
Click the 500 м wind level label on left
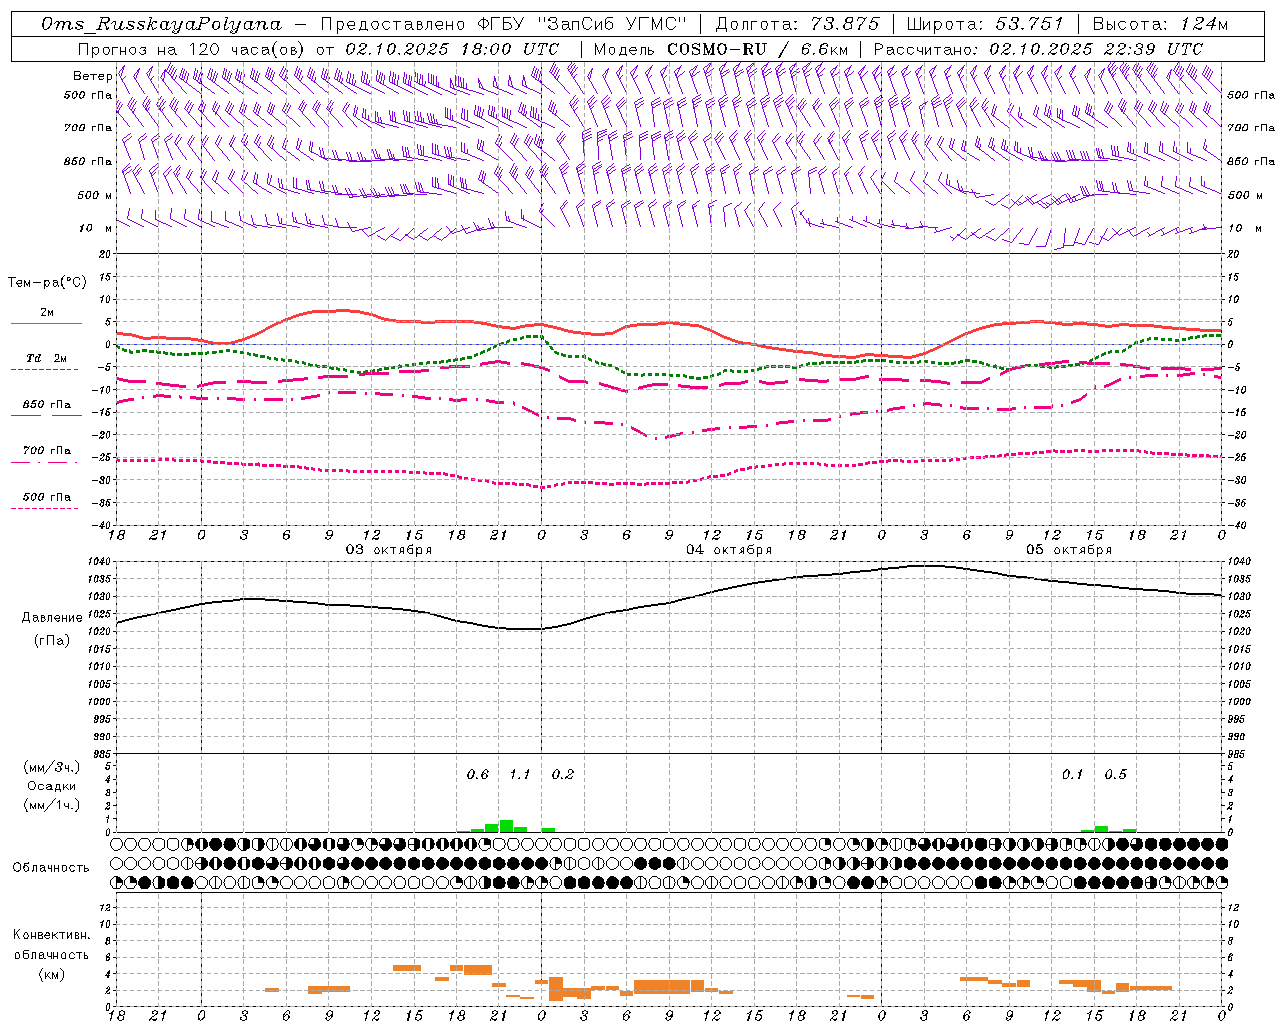point(96,195)
